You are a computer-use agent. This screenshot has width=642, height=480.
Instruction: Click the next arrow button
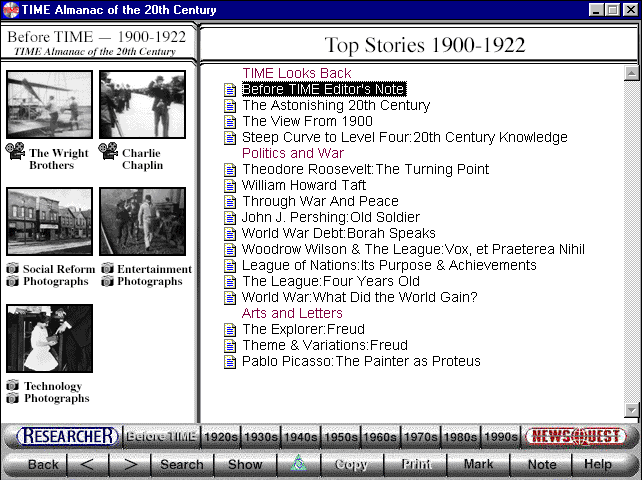(x=130, y=464)
